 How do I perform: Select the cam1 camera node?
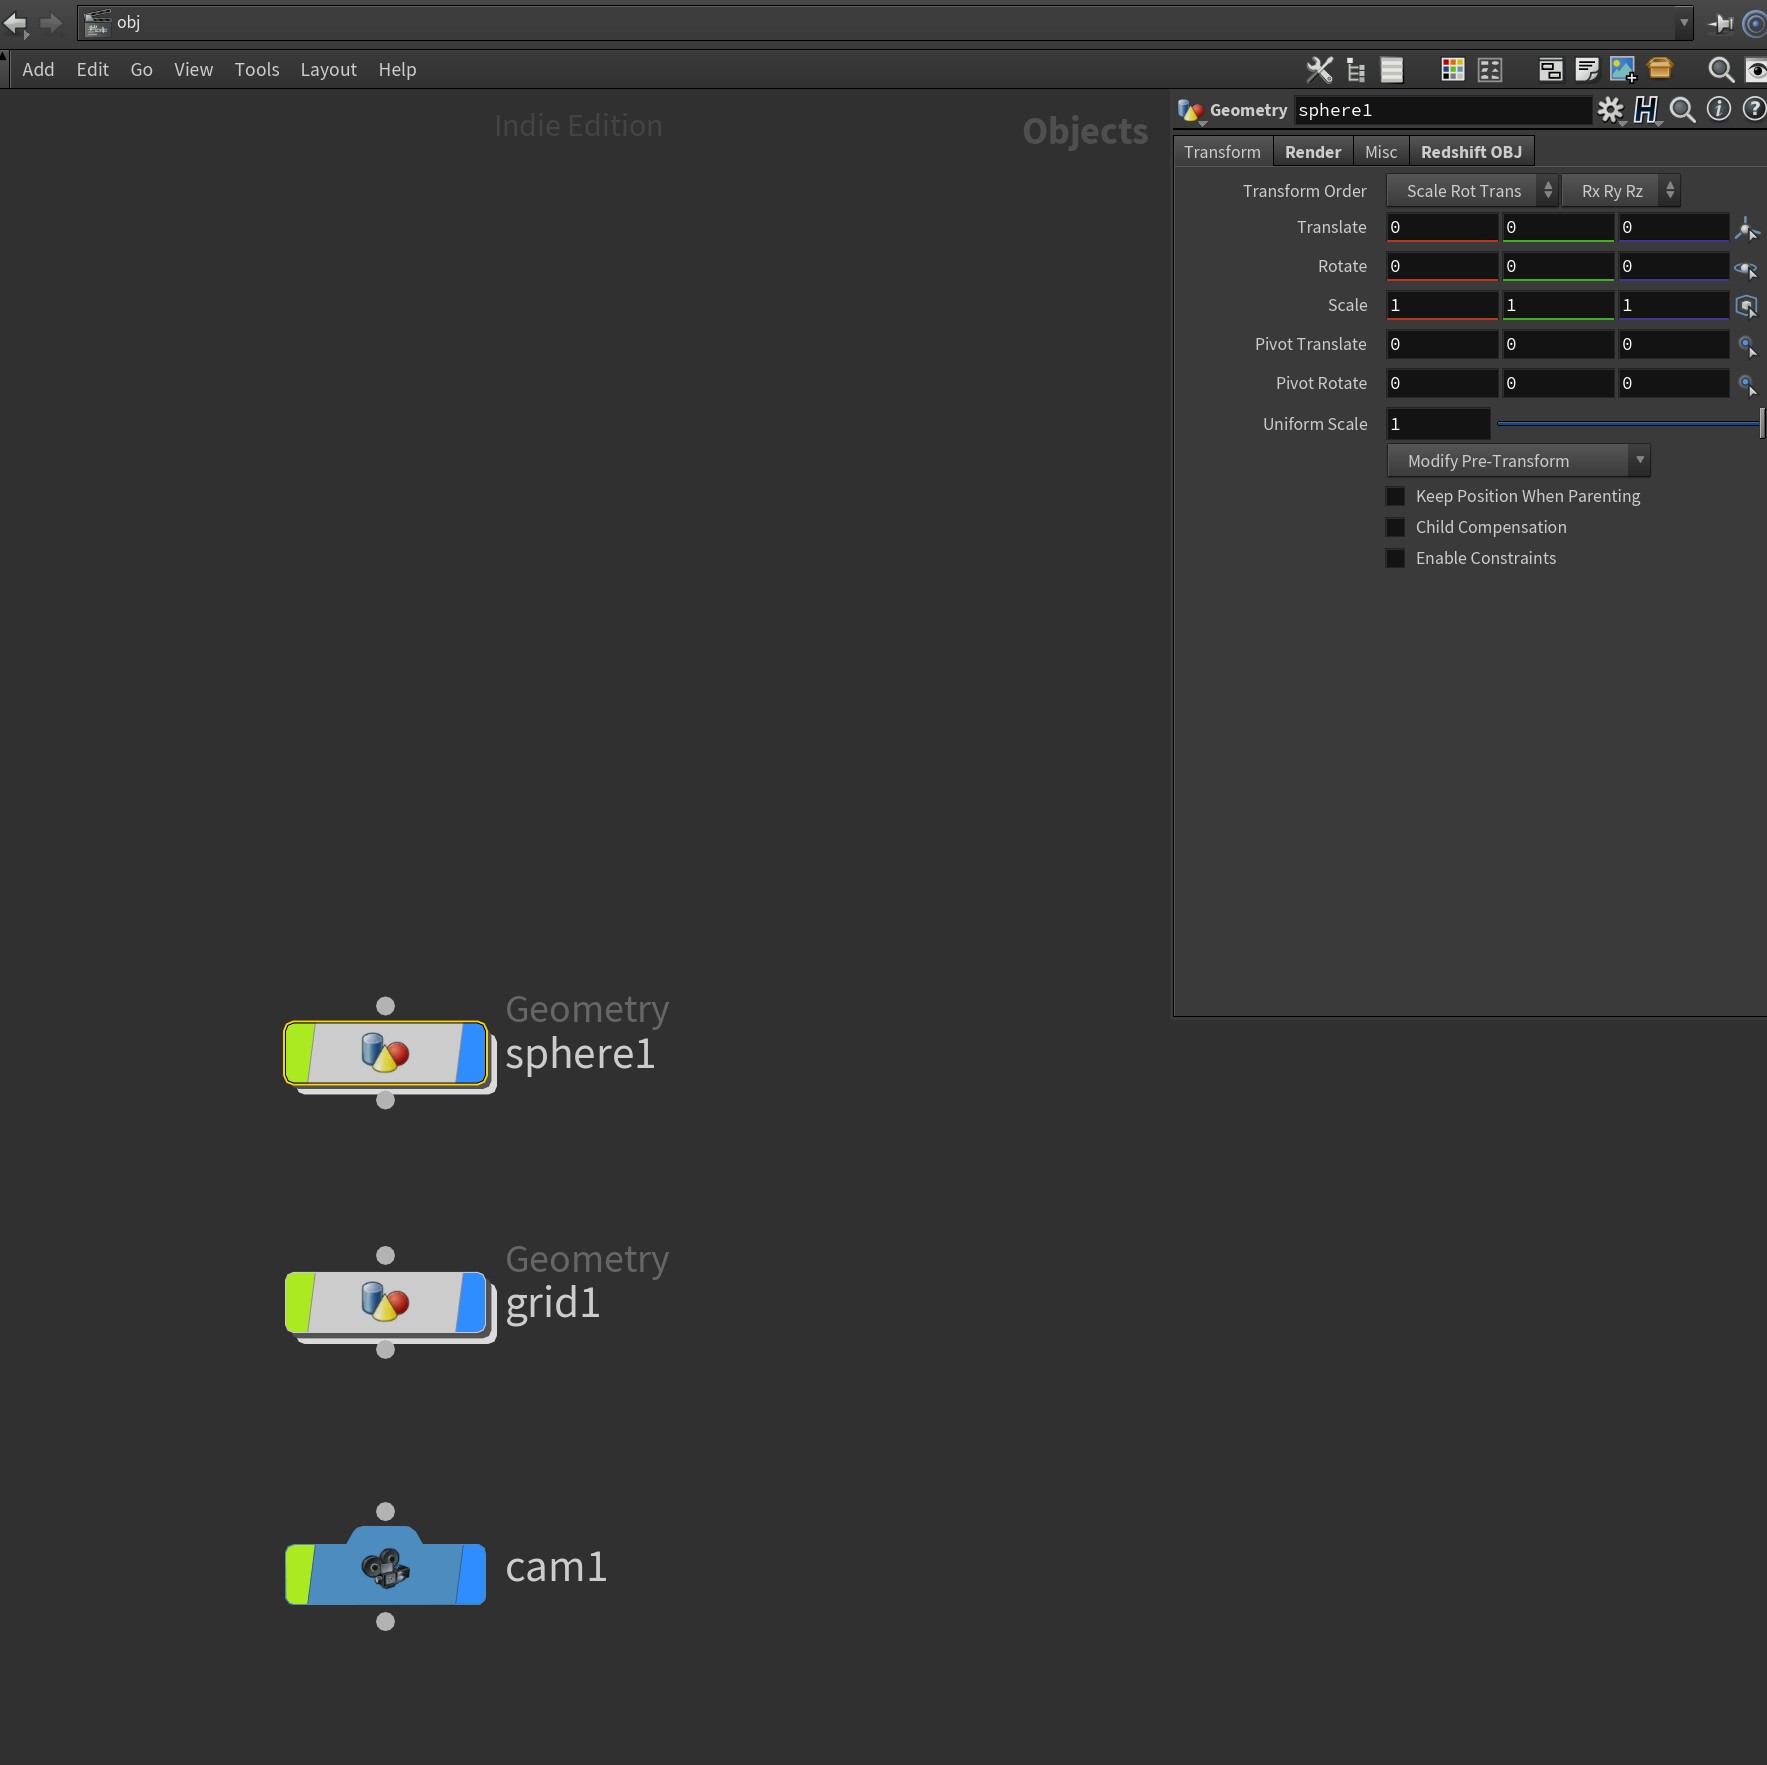385,1567
